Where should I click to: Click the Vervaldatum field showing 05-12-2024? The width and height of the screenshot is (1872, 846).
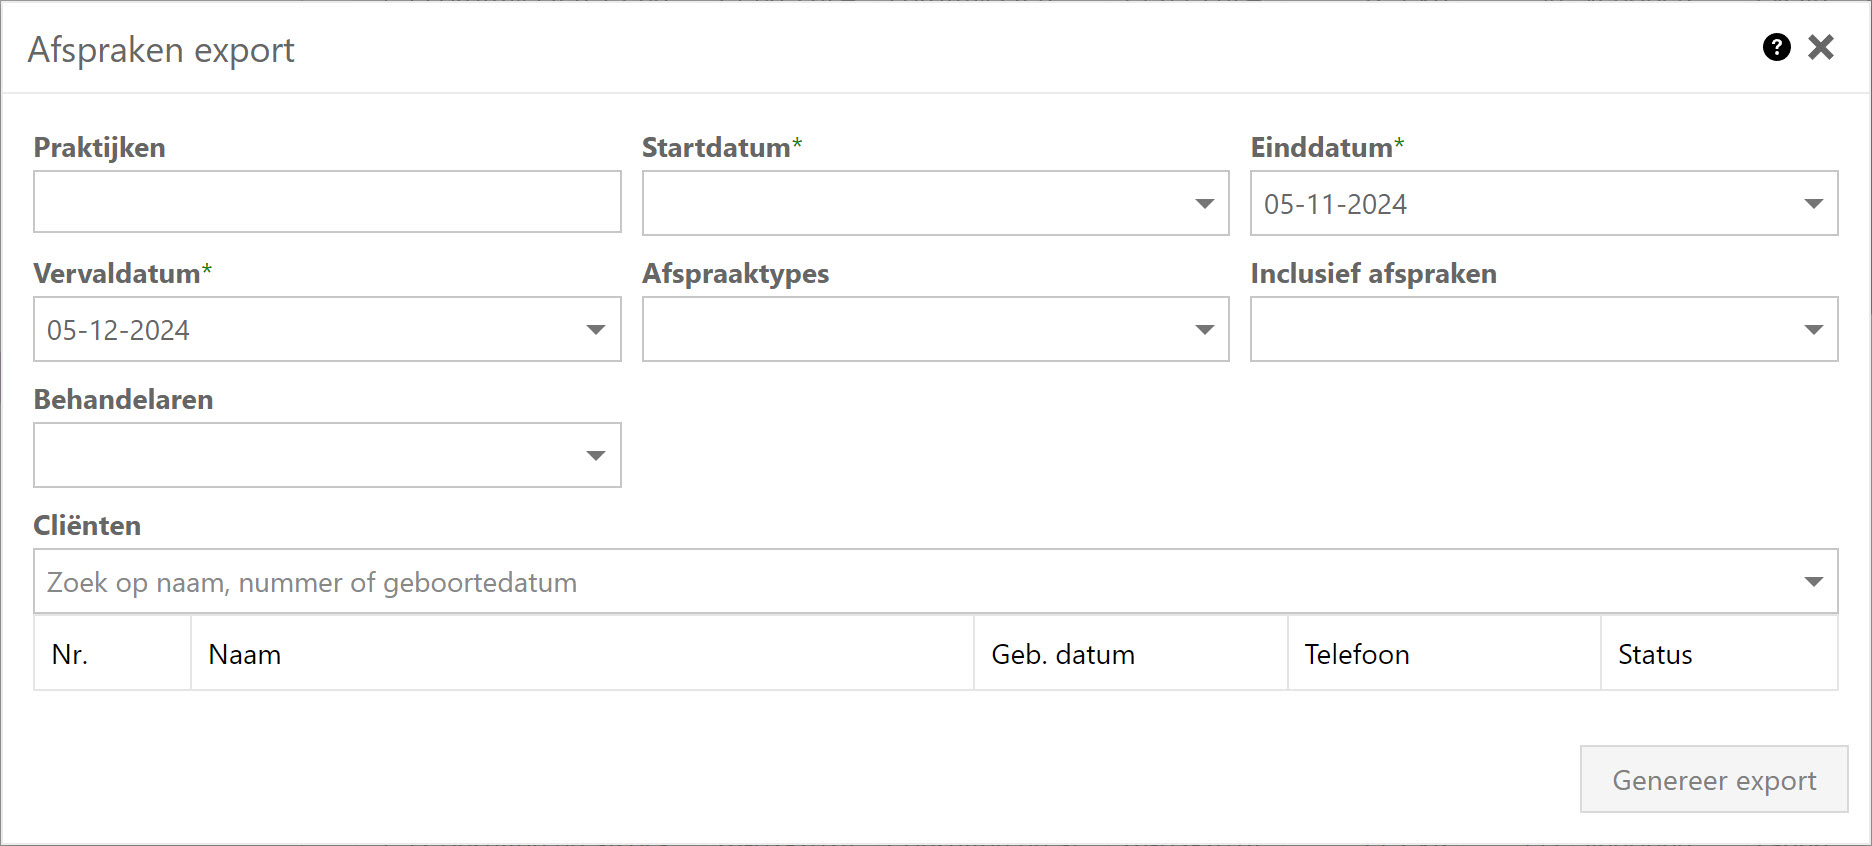pos(300,330)
